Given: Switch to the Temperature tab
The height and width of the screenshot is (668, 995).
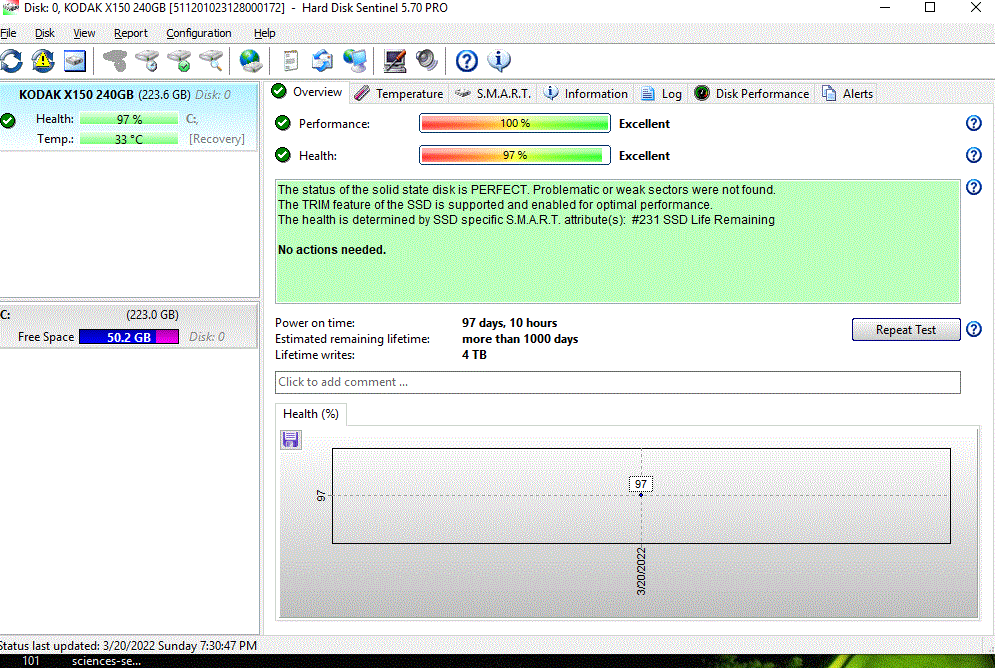Looking at the screenshot, I should click(399, 93).
